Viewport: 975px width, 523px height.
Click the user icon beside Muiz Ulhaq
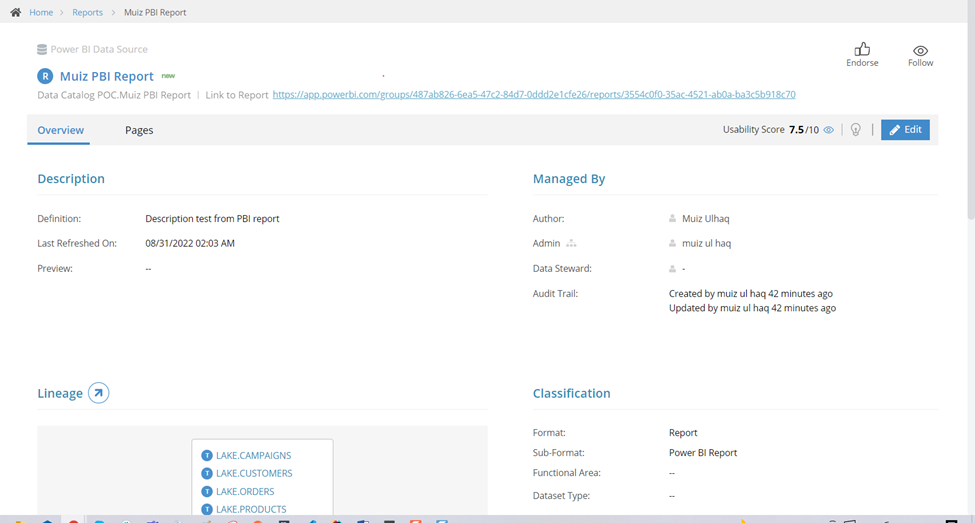coord(672,218)
